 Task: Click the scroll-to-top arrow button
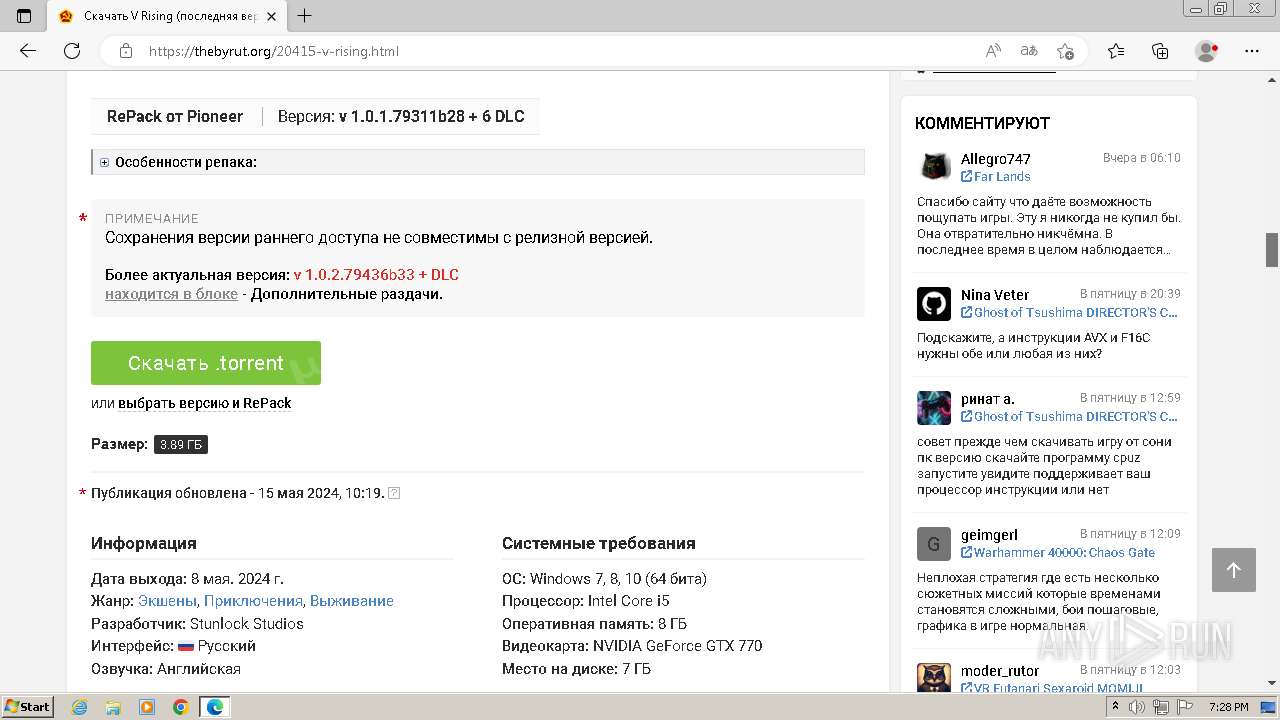(1233, 570)
